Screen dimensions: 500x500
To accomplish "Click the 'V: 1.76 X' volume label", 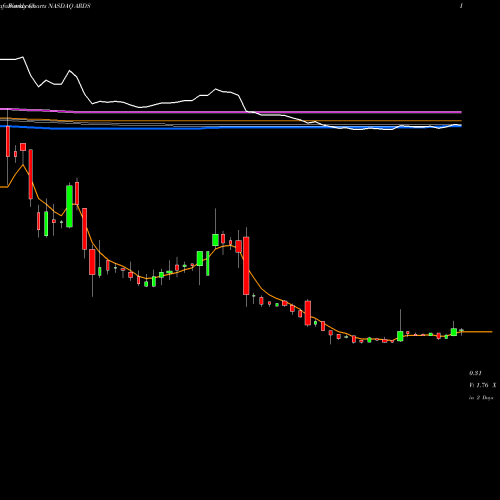I will pyautogui.click(x=482, y=385).
